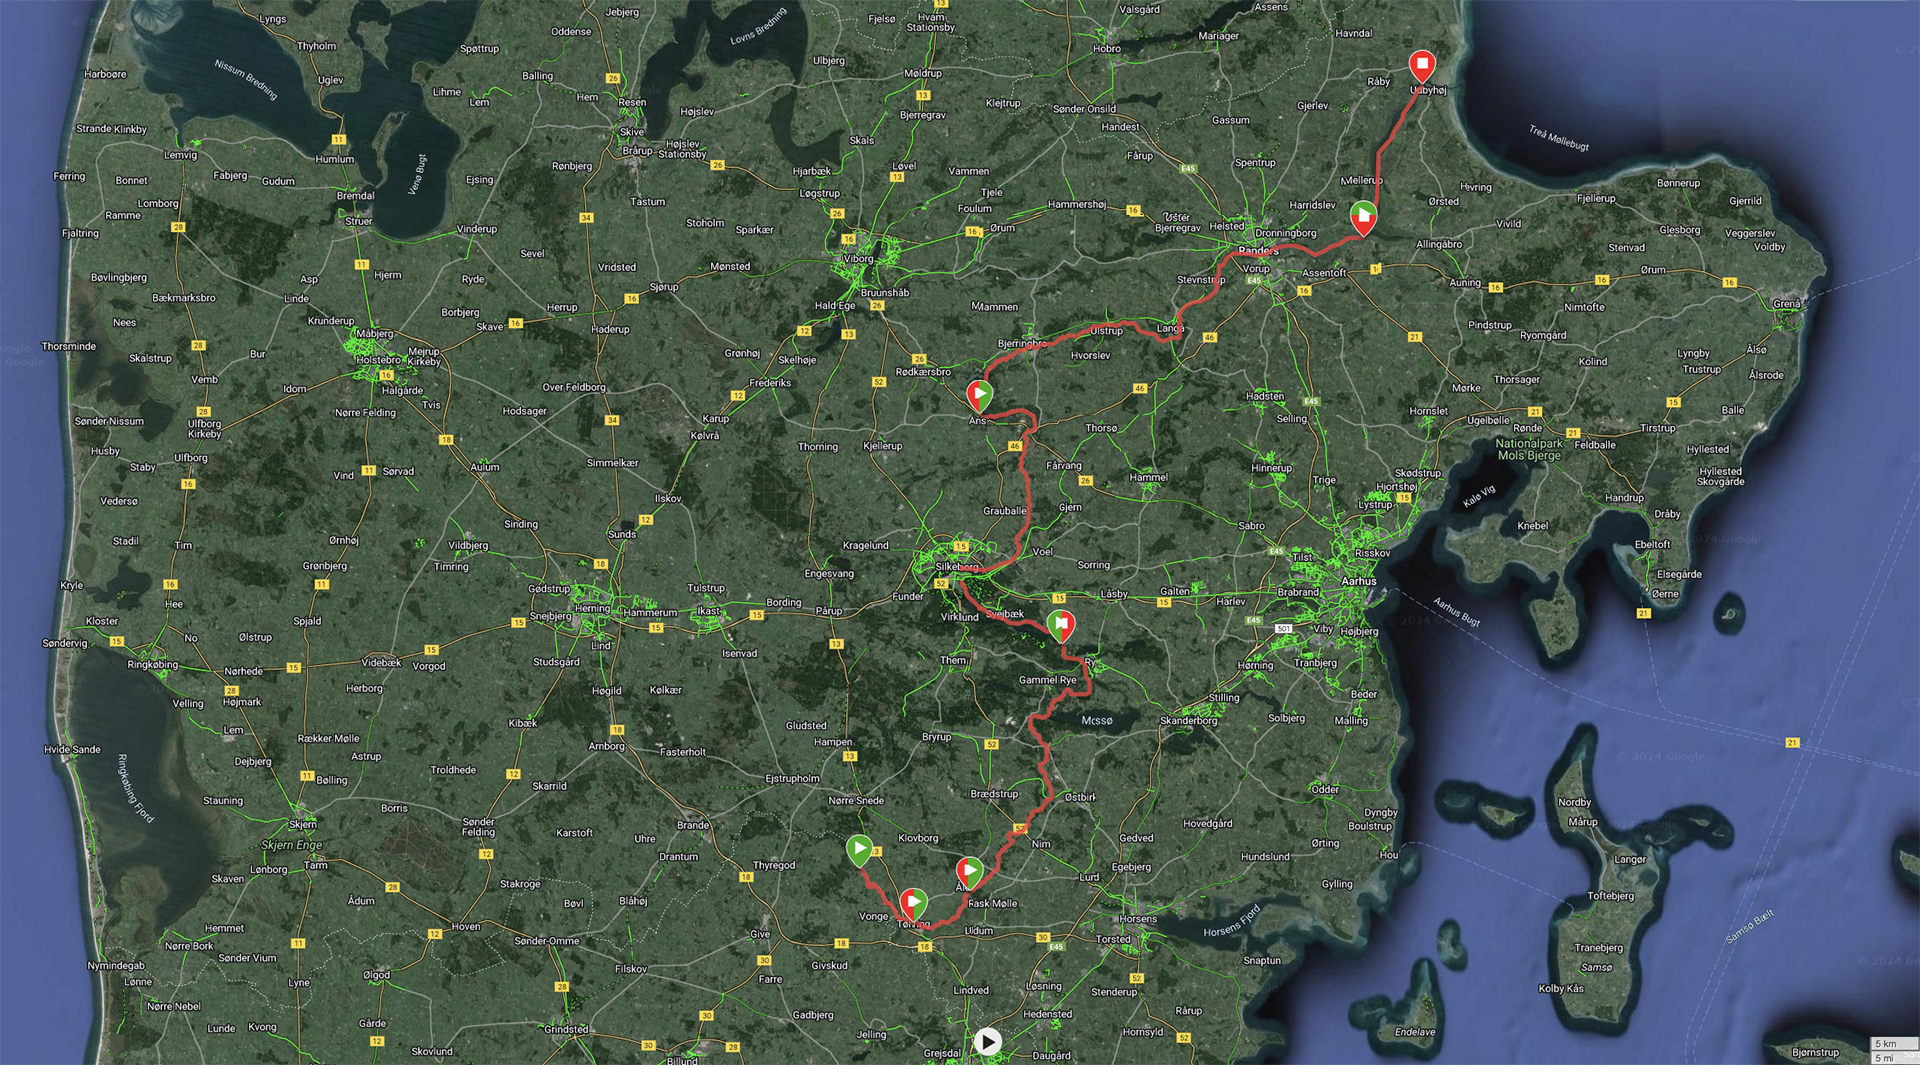Click the Grenå town label
This screenshot has height=1065, width=1920.
click(x=1786, y=304)
